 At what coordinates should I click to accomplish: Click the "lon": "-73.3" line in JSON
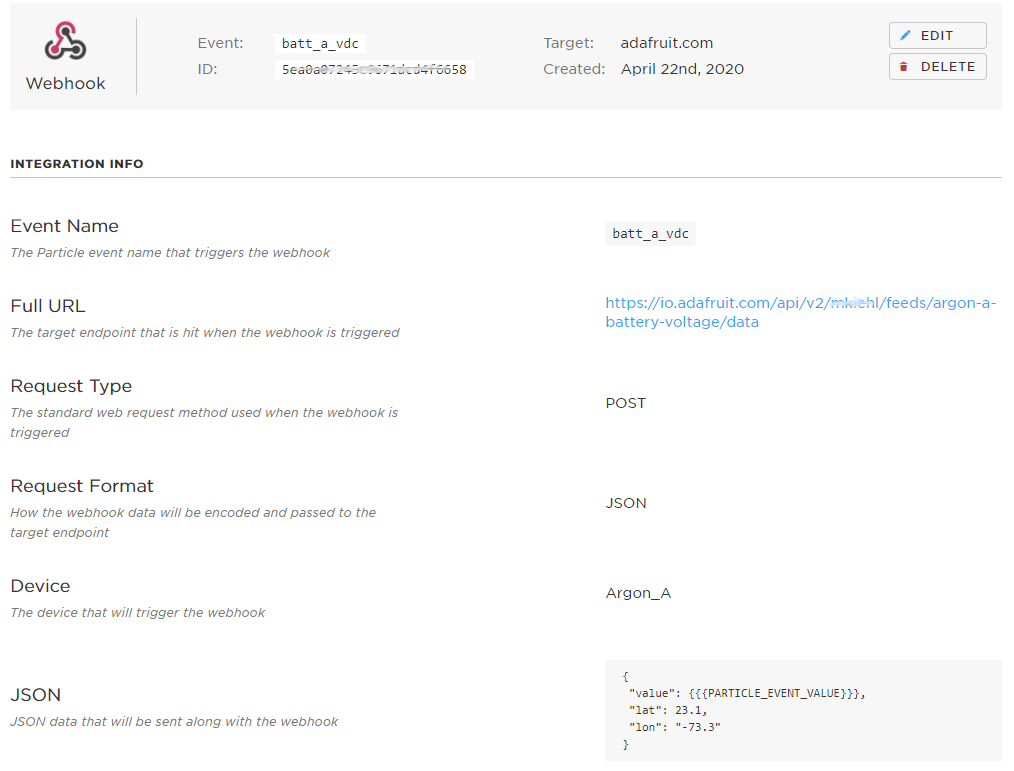point(674,727)
